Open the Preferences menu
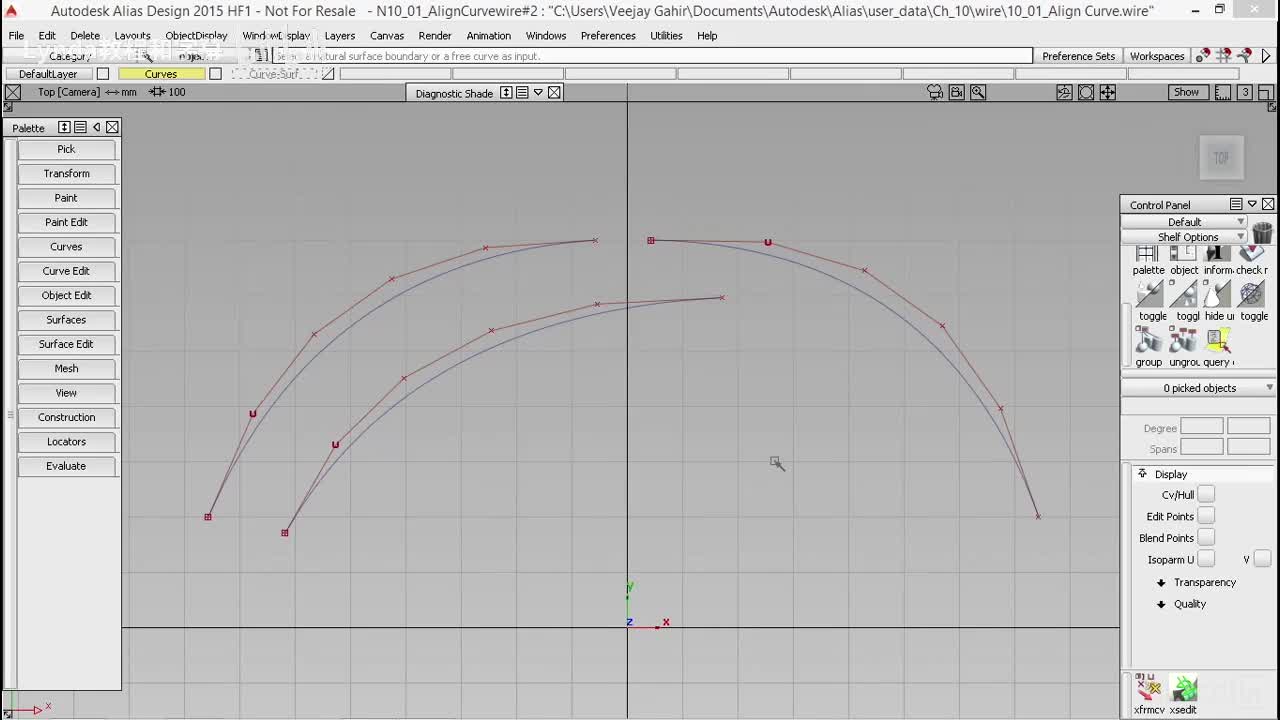The image size is (1280, 720). 608,36
